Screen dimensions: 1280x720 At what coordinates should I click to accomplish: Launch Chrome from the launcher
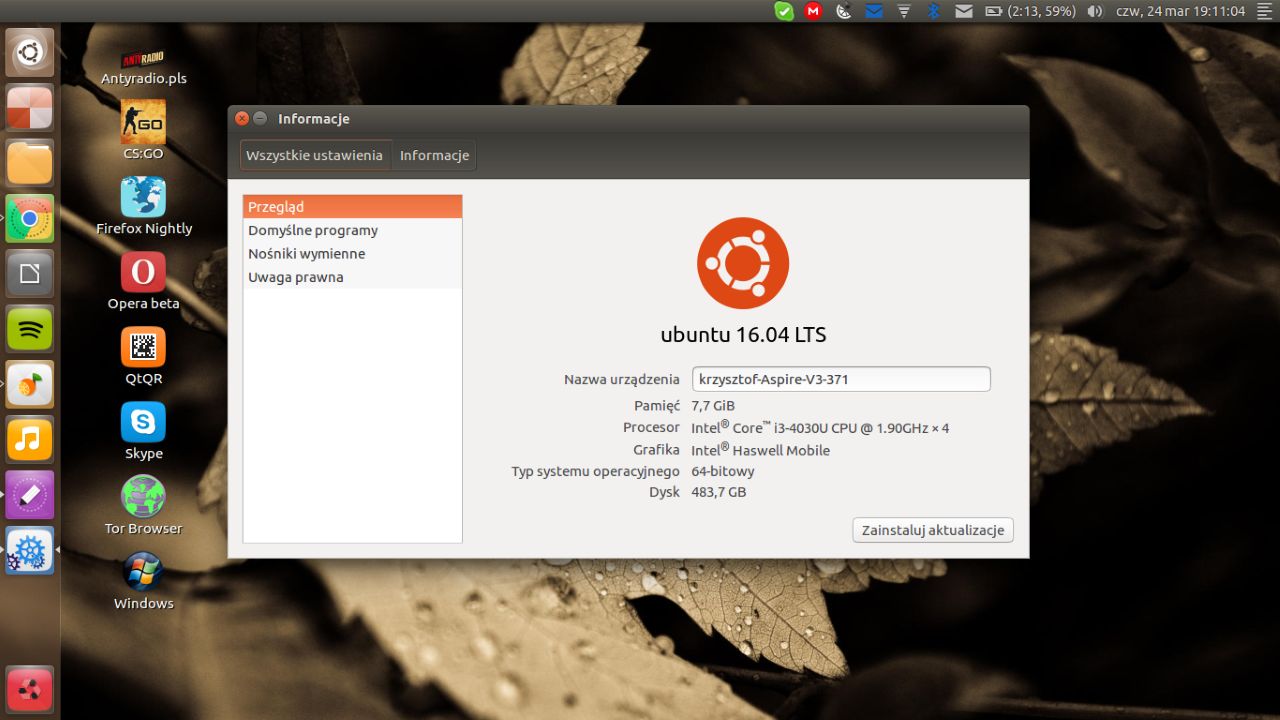click(x=30, y=219)
